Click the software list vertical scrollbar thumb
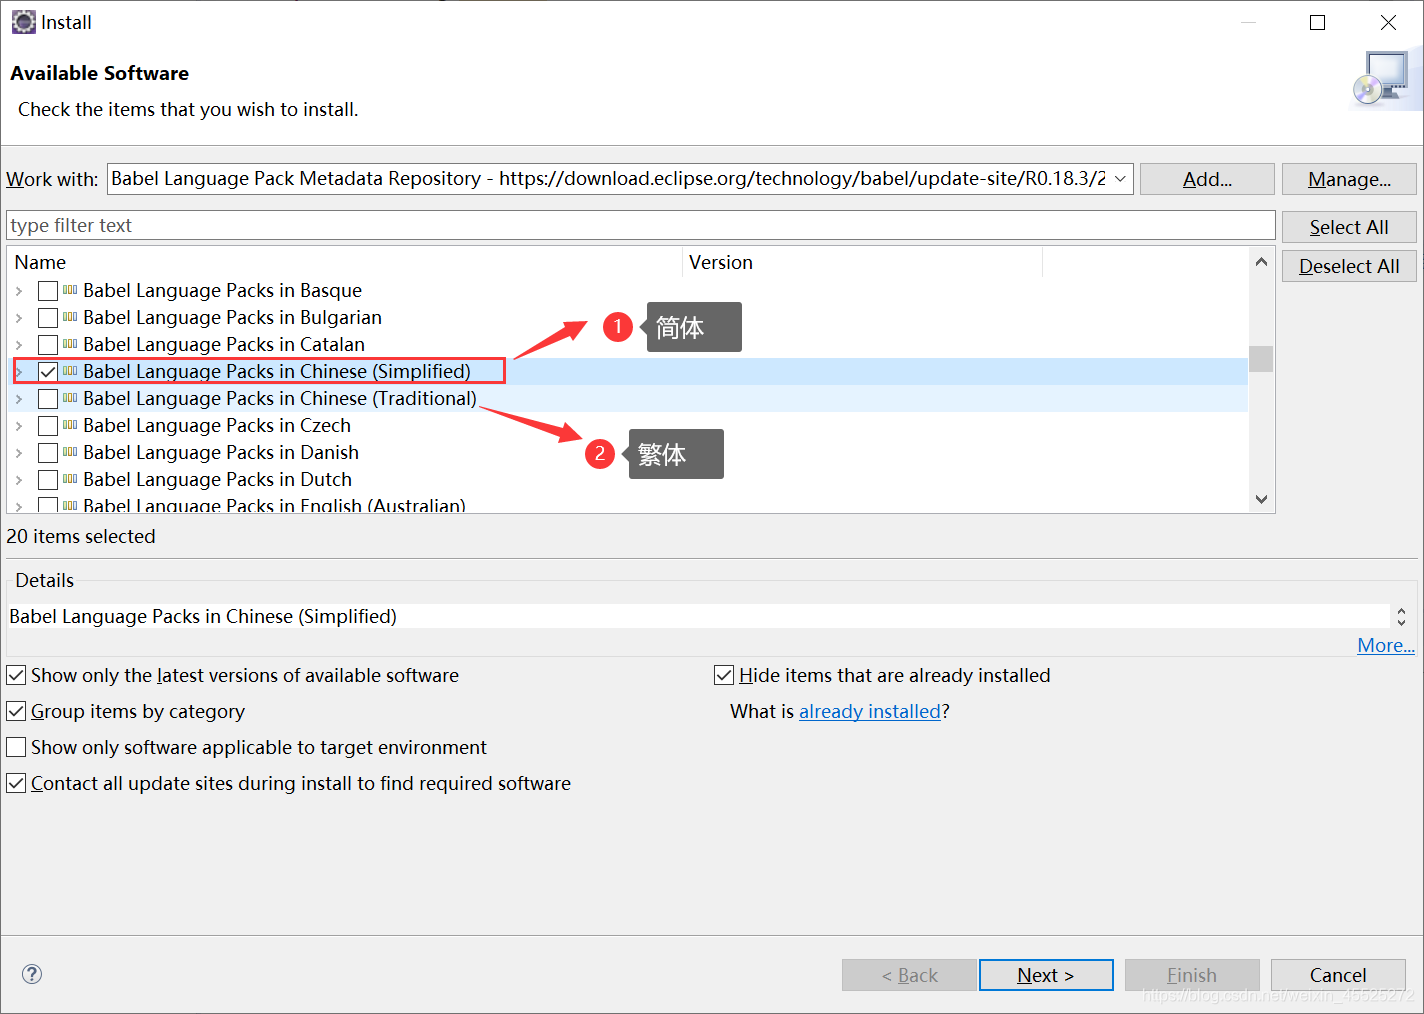The image size is (1424, 1014). [x=1261, y=359]
